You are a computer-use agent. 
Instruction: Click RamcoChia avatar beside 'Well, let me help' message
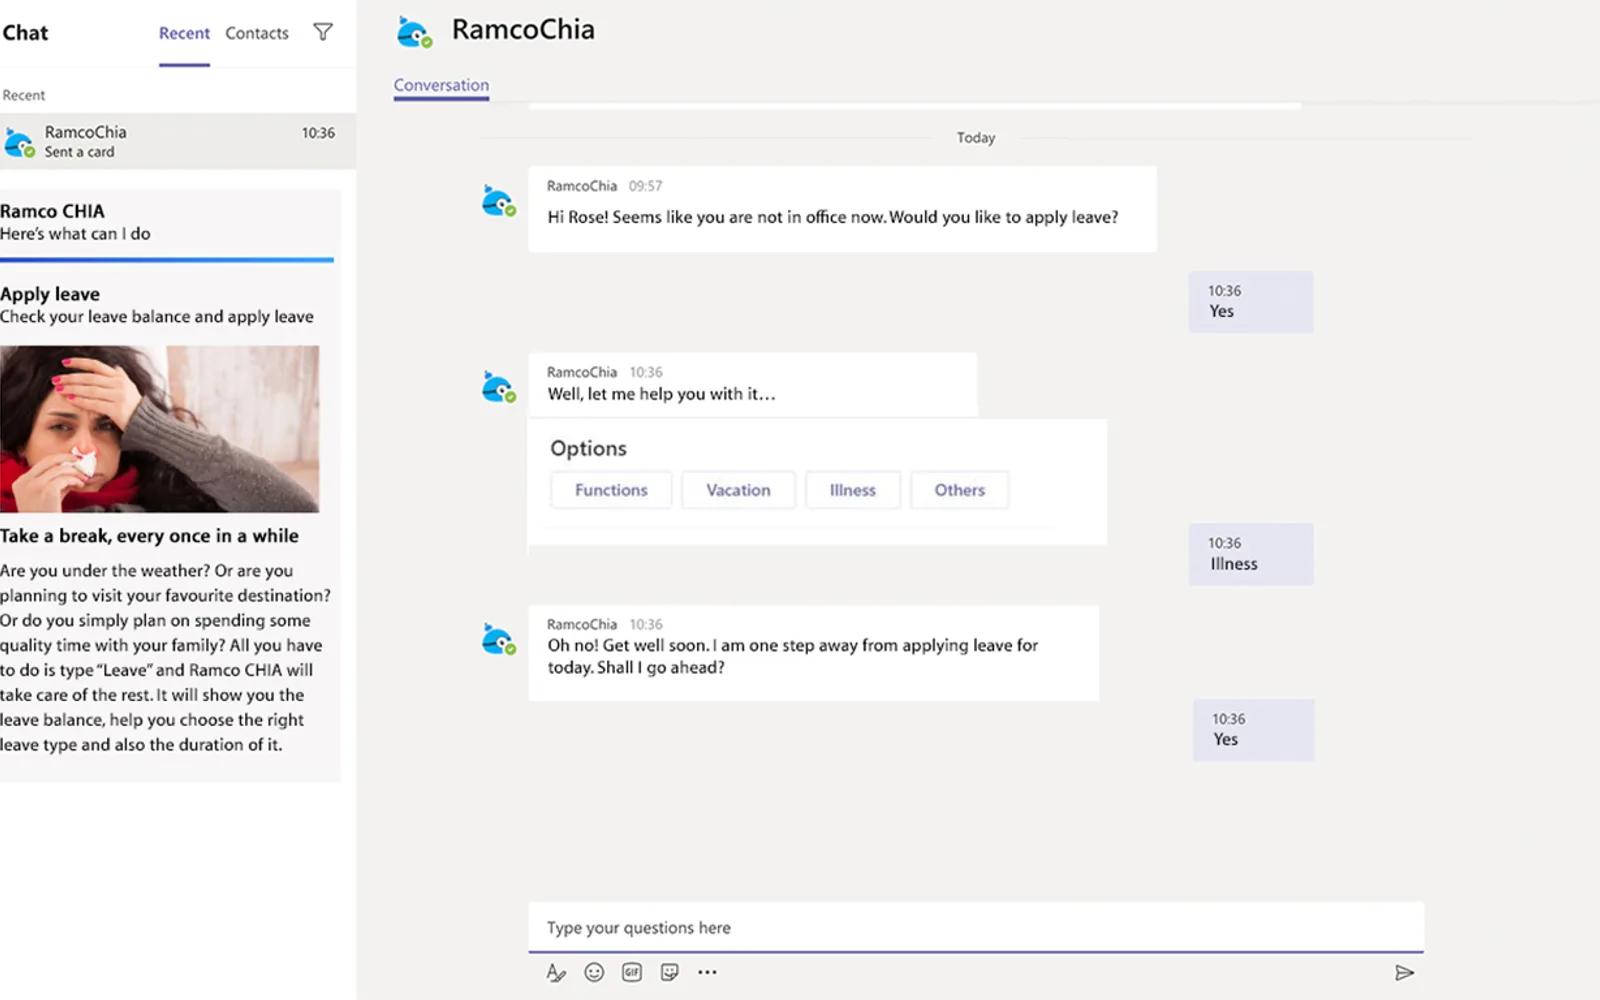(498, 387)
